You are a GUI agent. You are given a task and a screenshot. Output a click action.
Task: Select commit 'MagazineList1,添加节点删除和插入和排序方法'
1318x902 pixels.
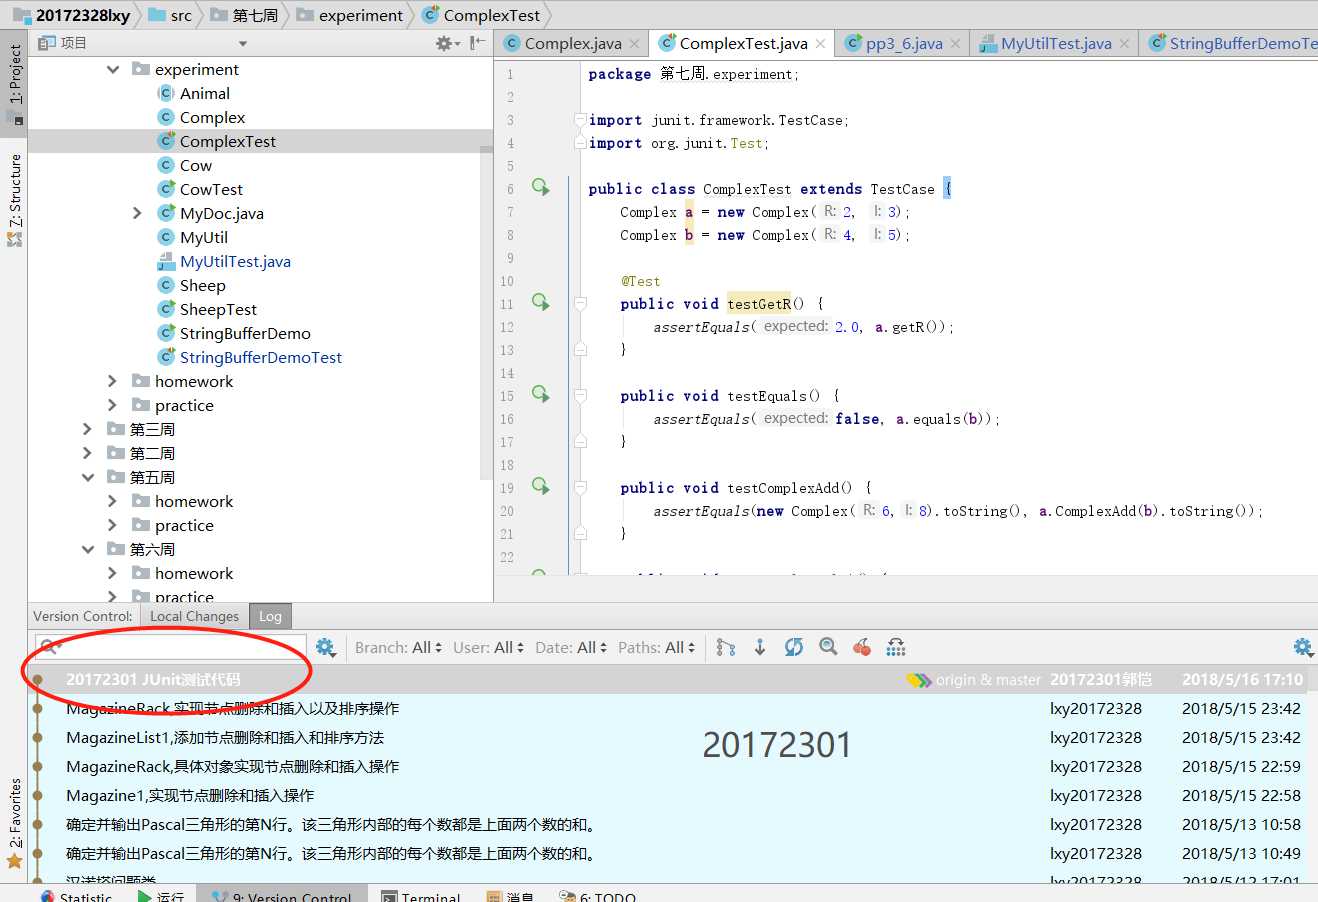[667, 737]
